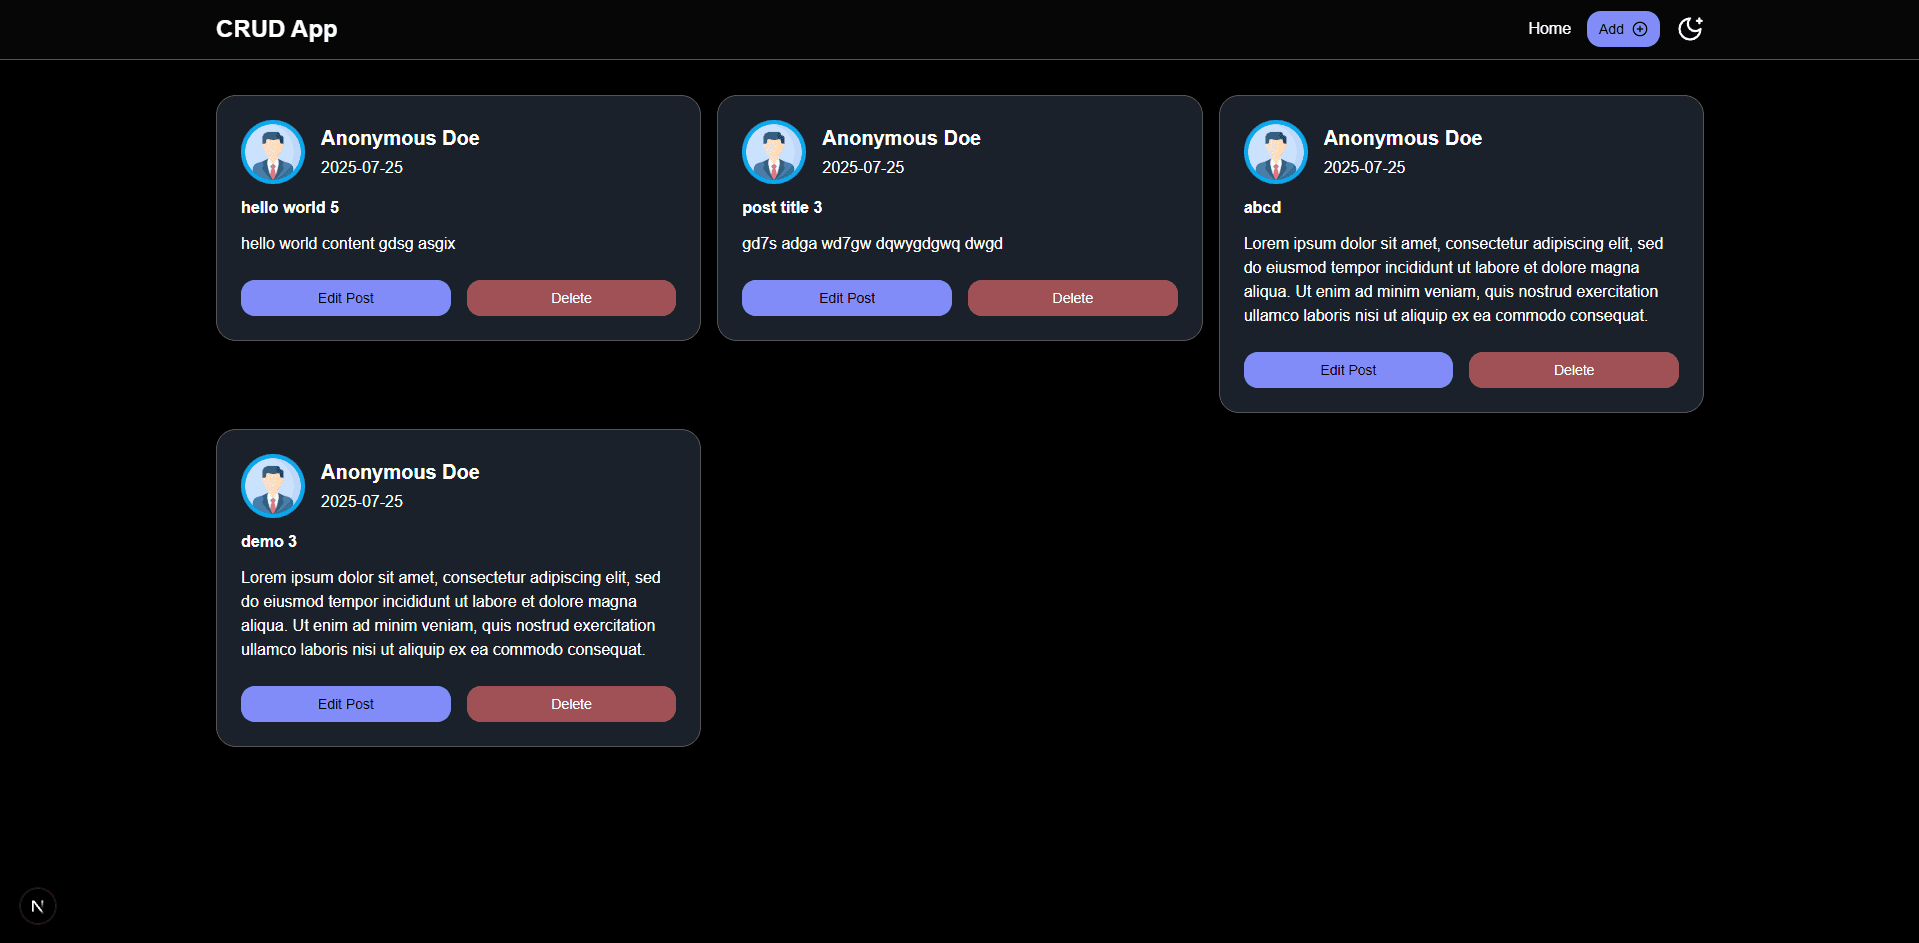Edit the hello world 5 post
Viewport: 1919px width, 943px height.
345,298
